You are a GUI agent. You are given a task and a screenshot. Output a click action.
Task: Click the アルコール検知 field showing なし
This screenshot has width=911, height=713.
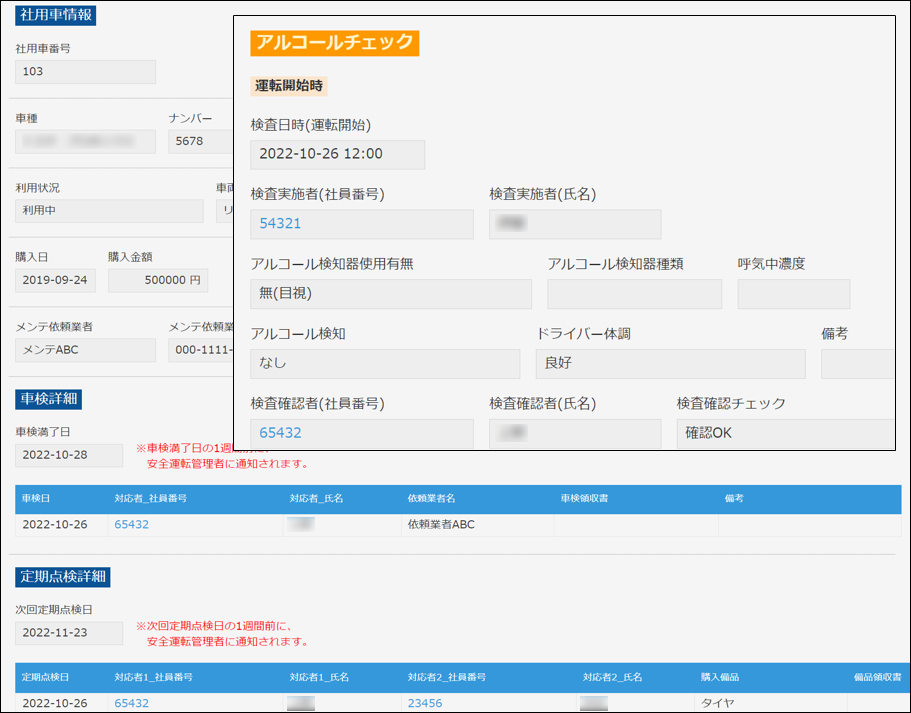coord(385,364)
